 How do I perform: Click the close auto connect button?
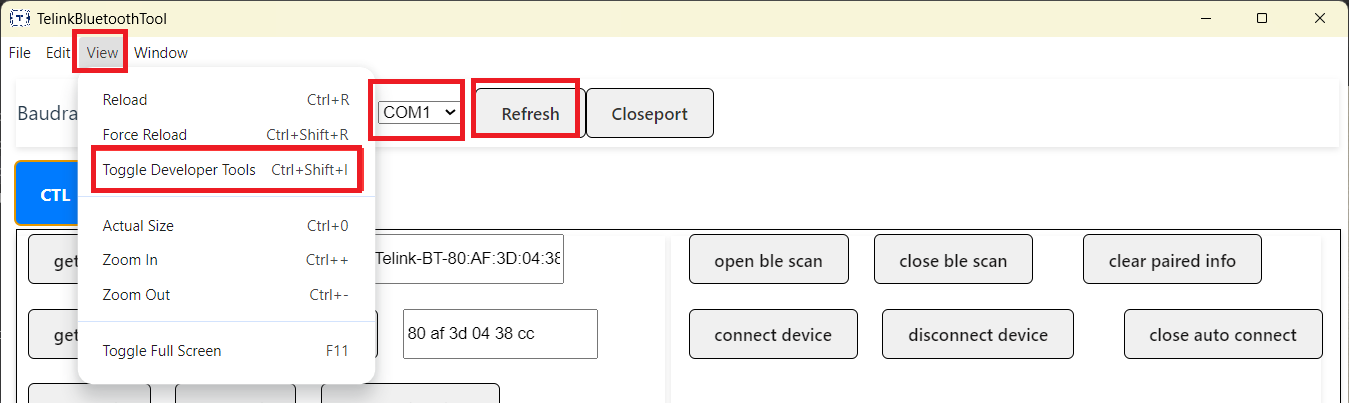(x=1223, y=334)
